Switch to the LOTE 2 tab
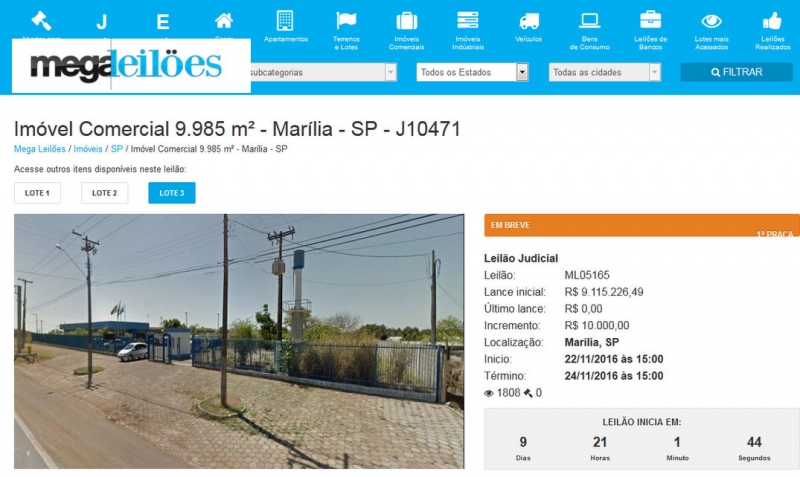The image size is (800, 477). tap(104, 193)
